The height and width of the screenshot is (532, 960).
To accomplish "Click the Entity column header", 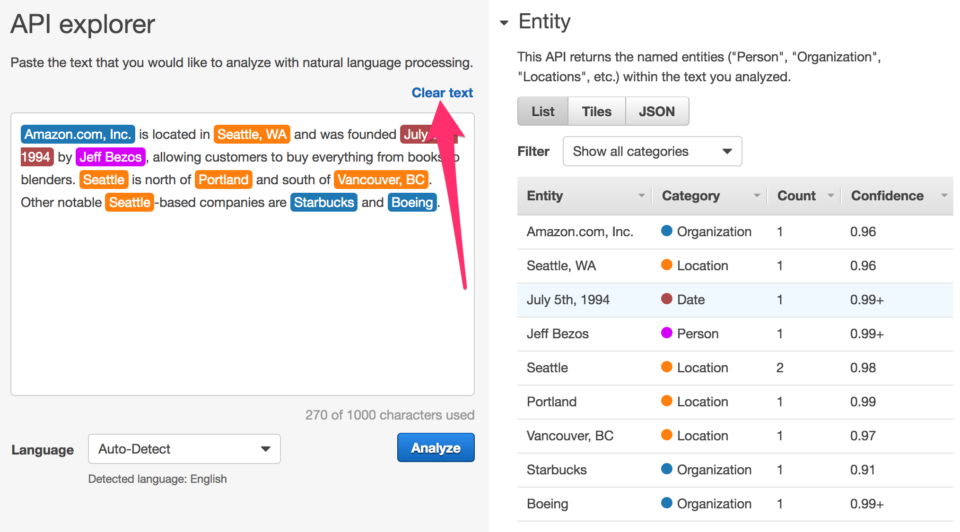I will click(x=545, y=196).
